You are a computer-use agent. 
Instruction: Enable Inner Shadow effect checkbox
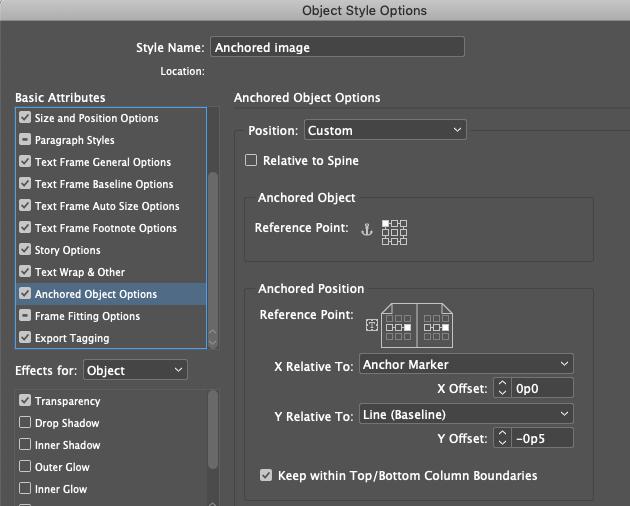[x=25, y=445]
